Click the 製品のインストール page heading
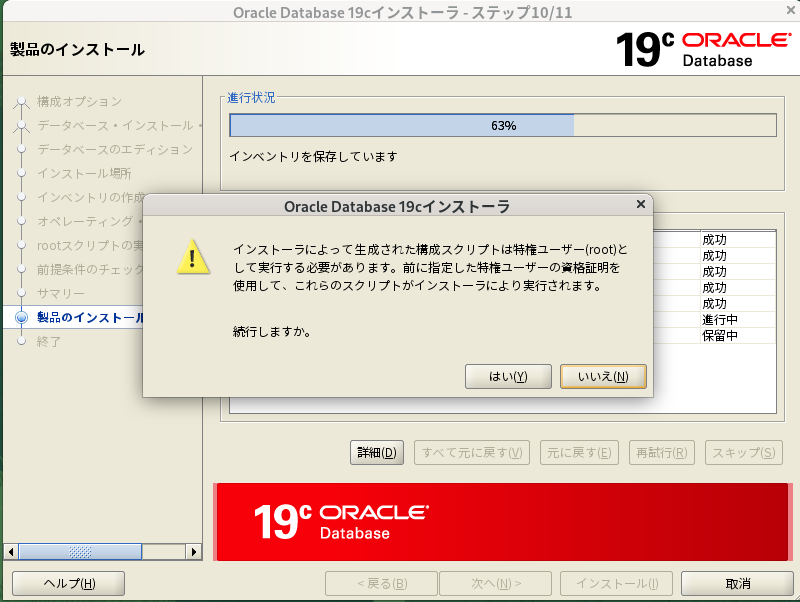 (x=78, y=49)
